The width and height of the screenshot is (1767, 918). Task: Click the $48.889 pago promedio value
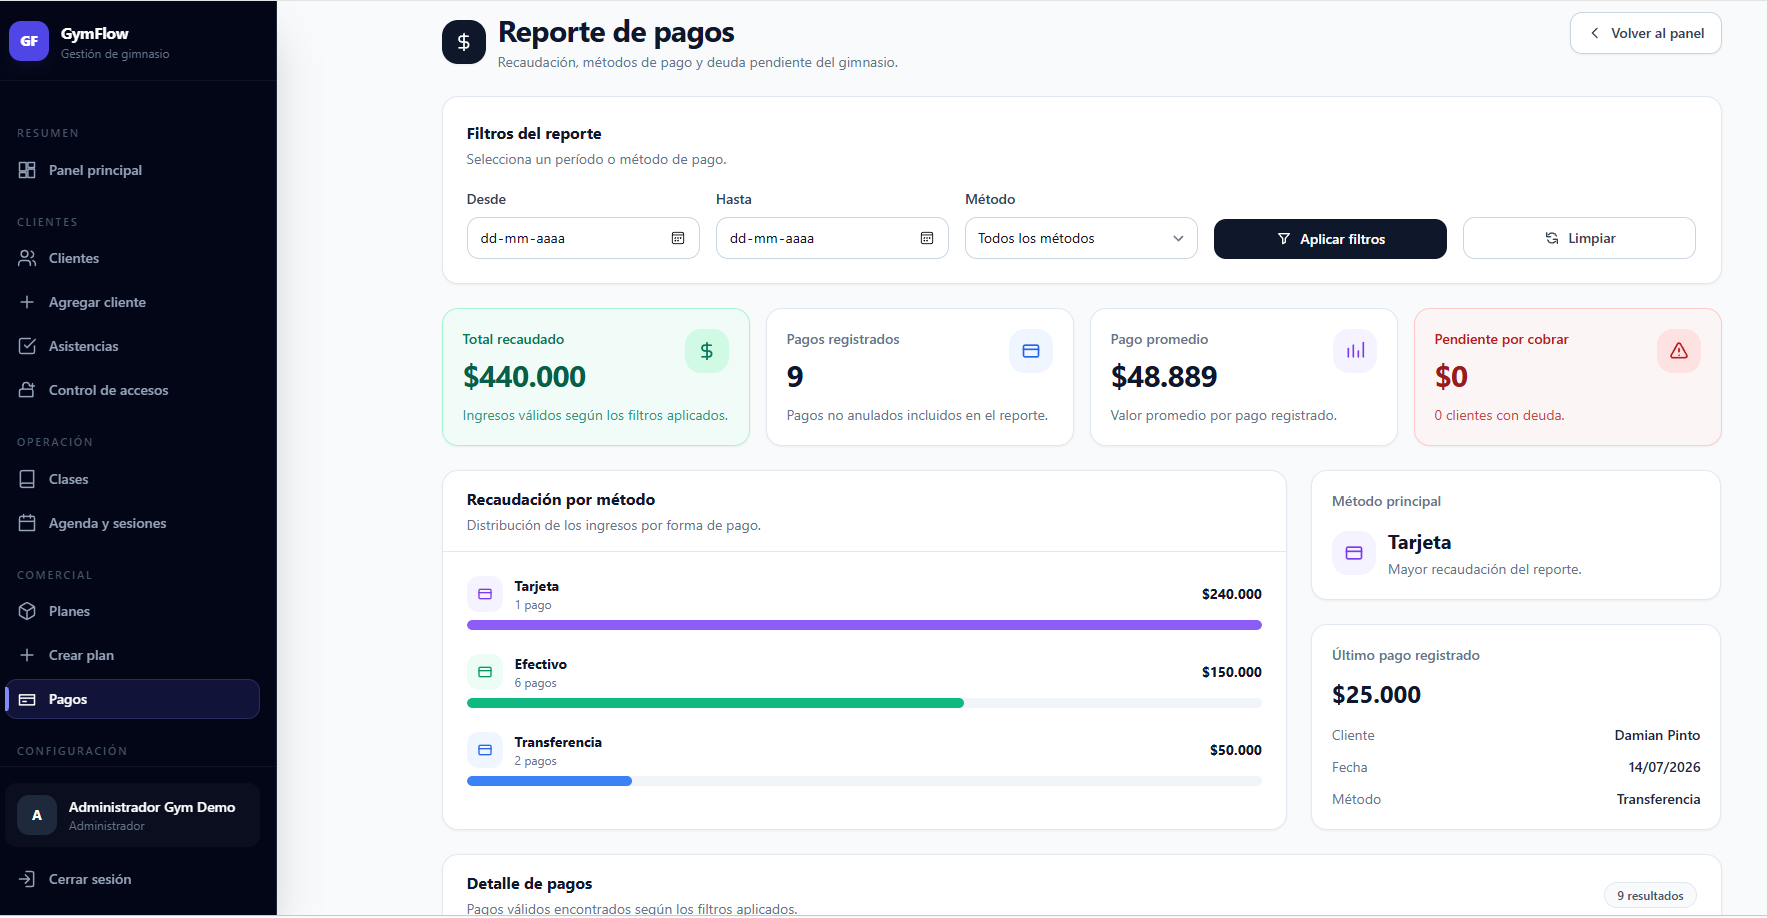(1164, 377)
